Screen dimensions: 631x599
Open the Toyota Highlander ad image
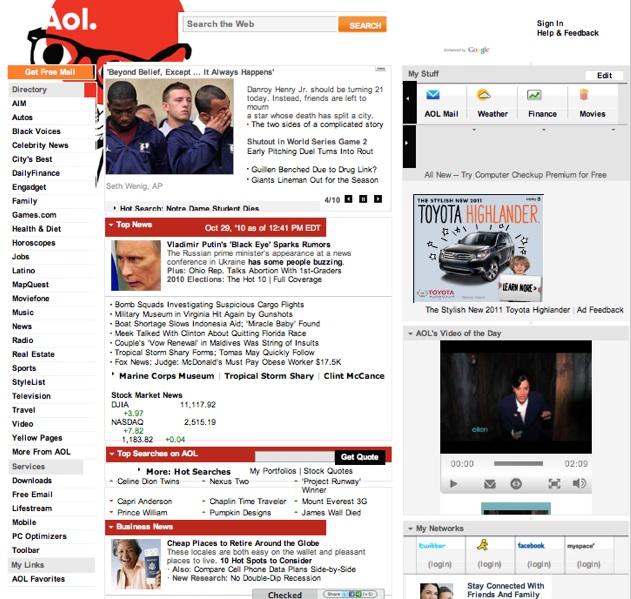pyautogui.click(x=478, y=248)
